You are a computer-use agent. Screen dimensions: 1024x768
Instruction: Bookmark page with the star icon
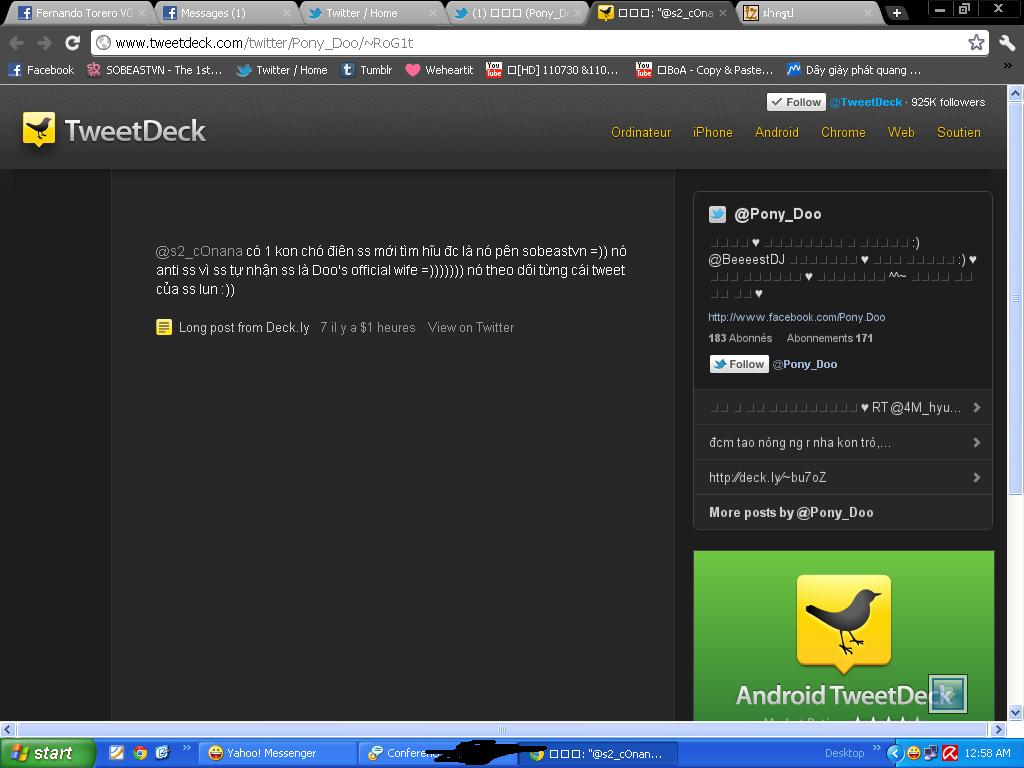[976, 43]
